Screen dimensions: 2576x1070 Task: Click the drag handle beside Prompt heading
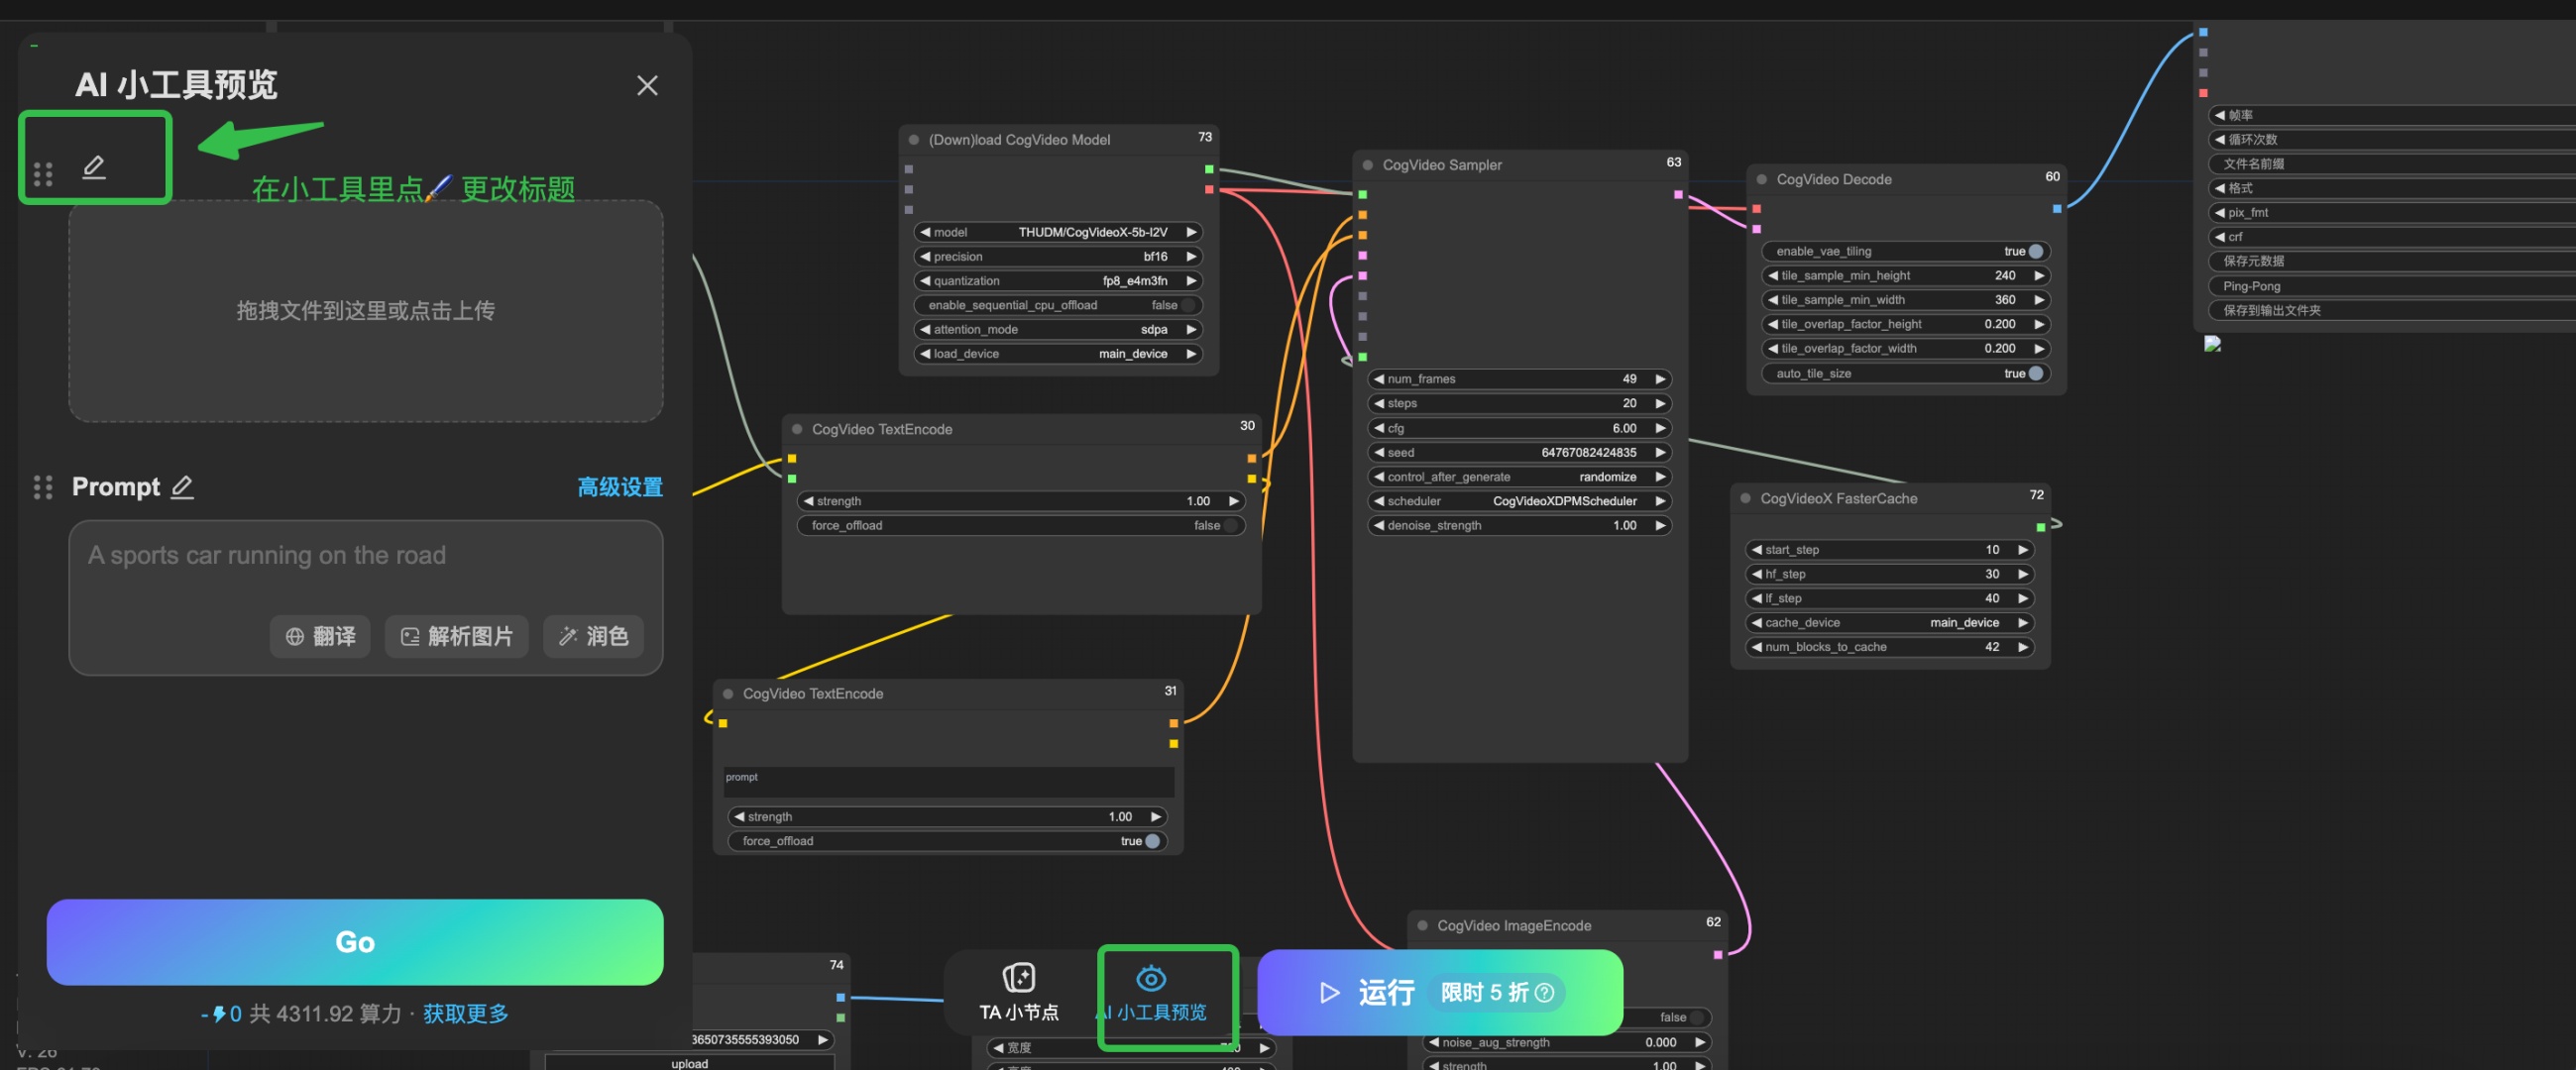tap(43, 487)
